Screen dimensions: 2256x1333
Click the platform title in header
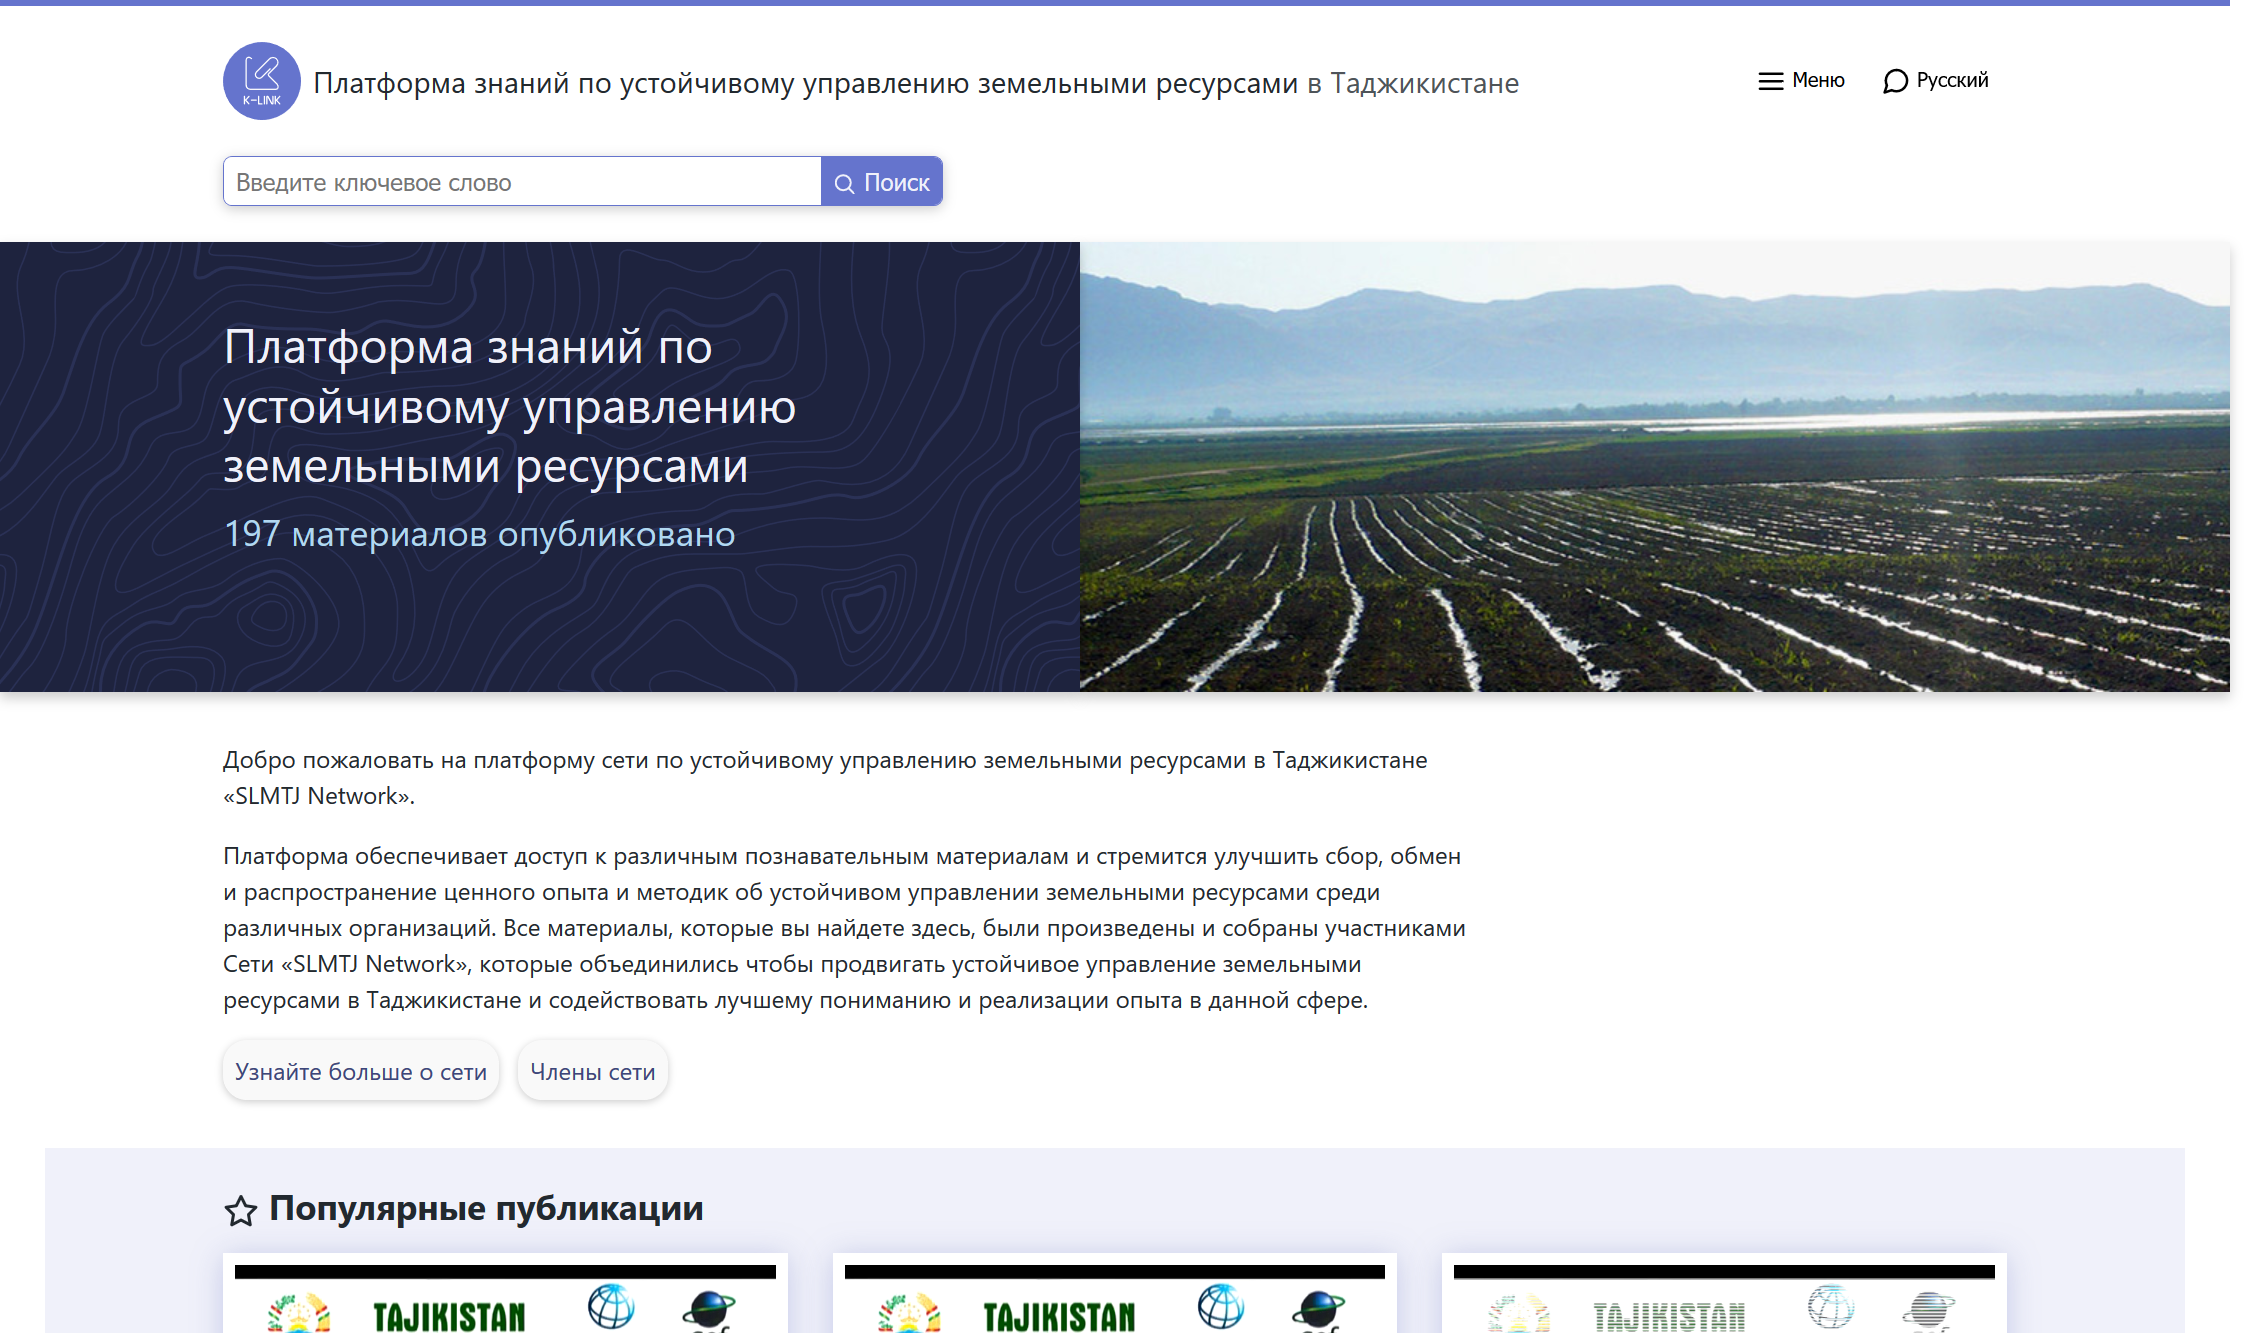click(915, 83)
